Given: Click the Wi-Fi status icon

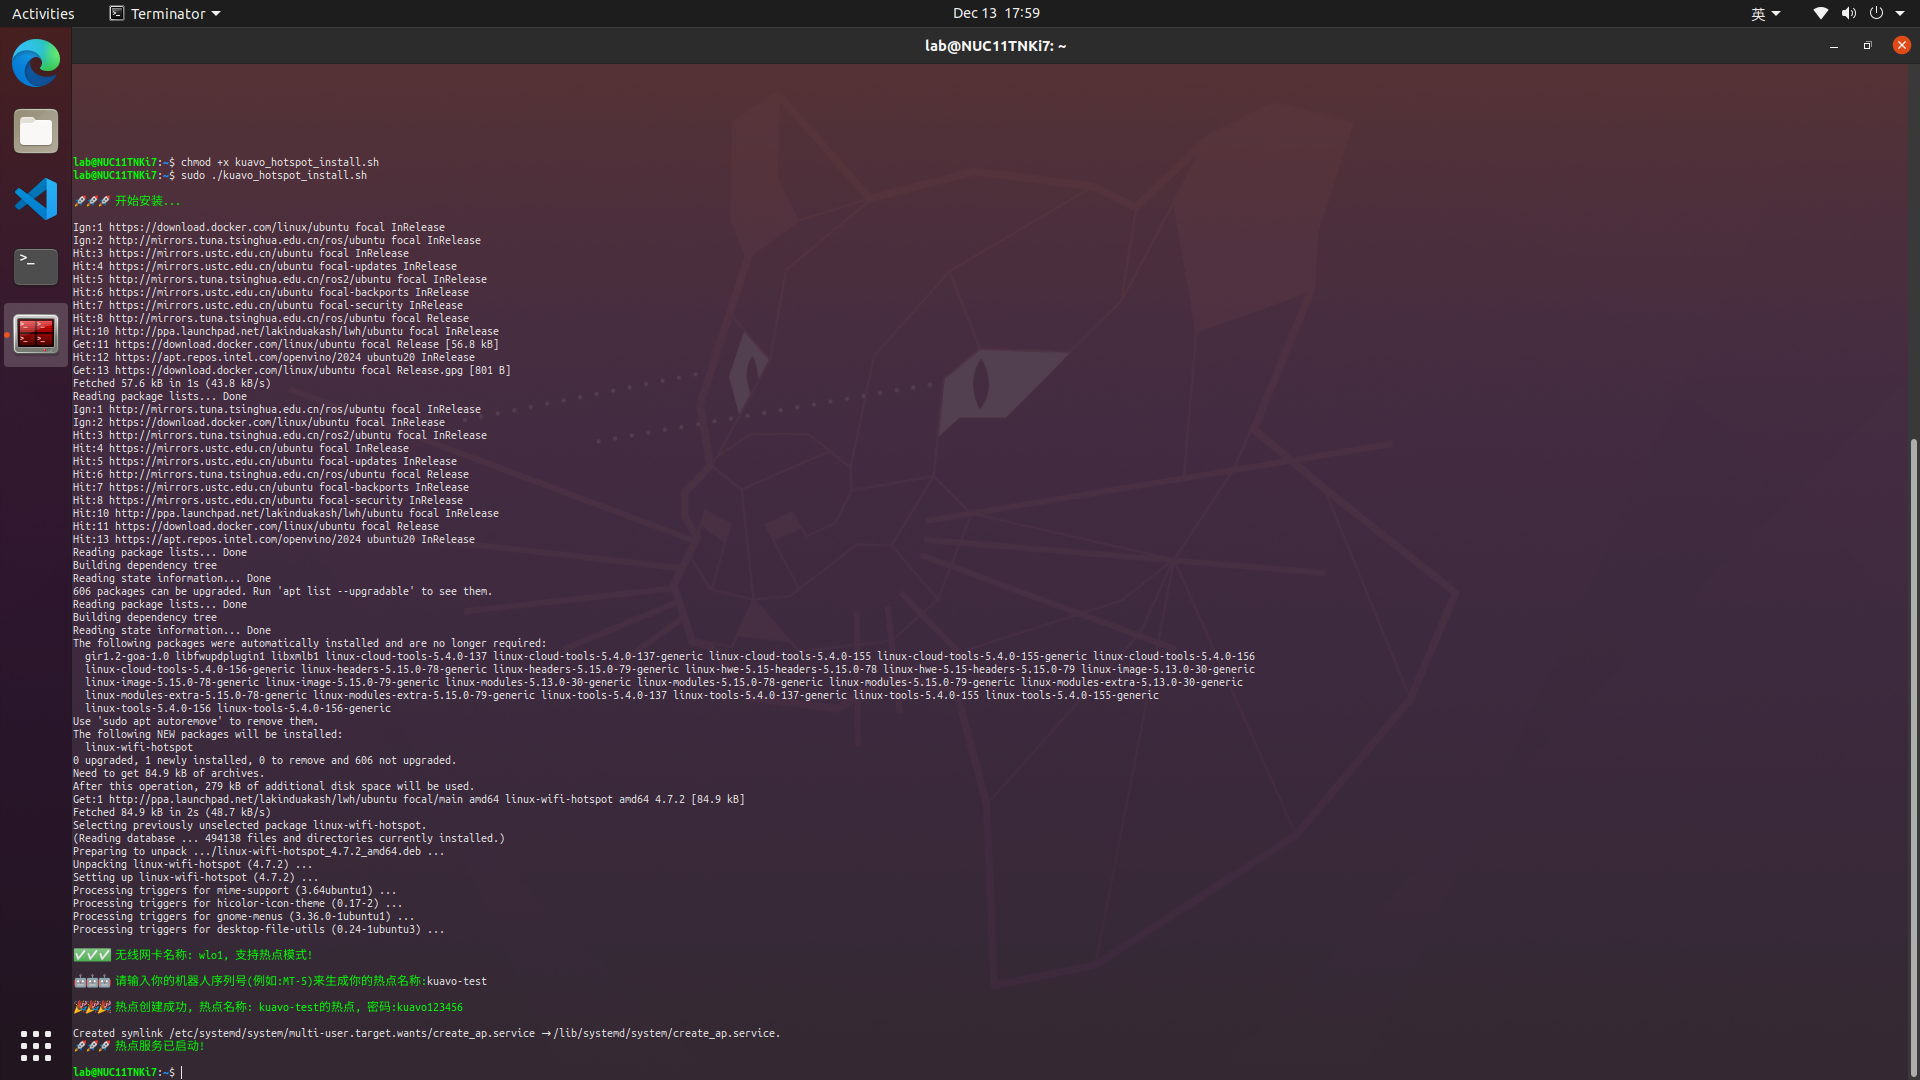Looking at the screenshot, I should [1820, 13].
